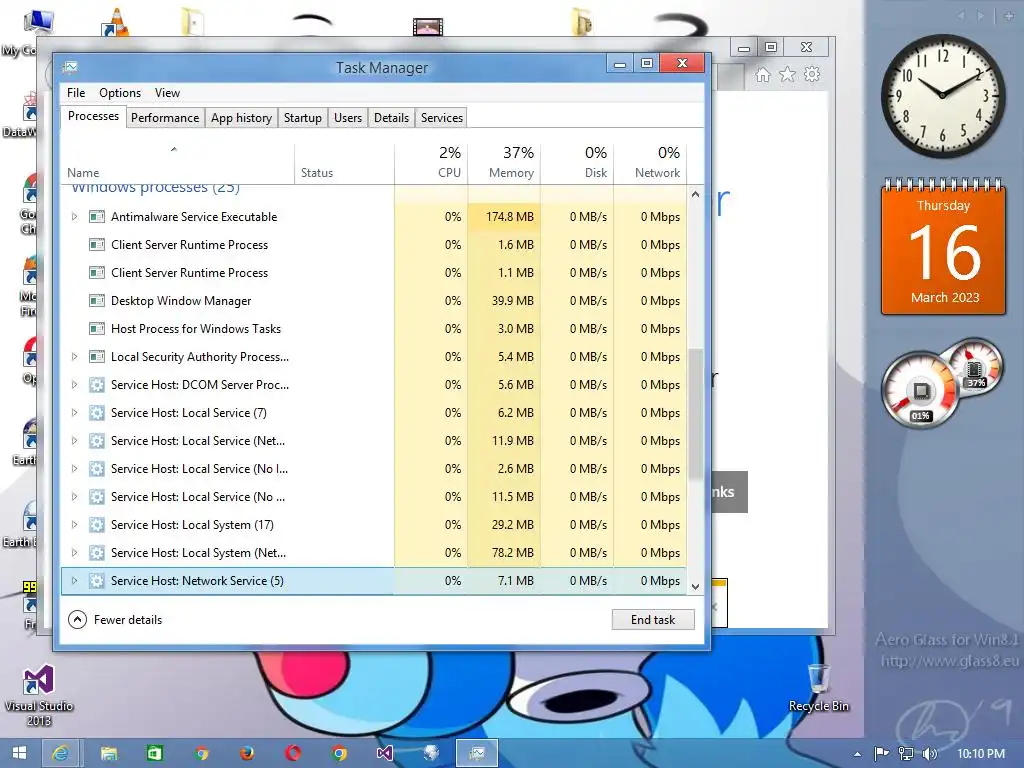The height and width of the screenshot is (768, 1024).
Task: Open the Options menu
Action: tap(120, 93)
